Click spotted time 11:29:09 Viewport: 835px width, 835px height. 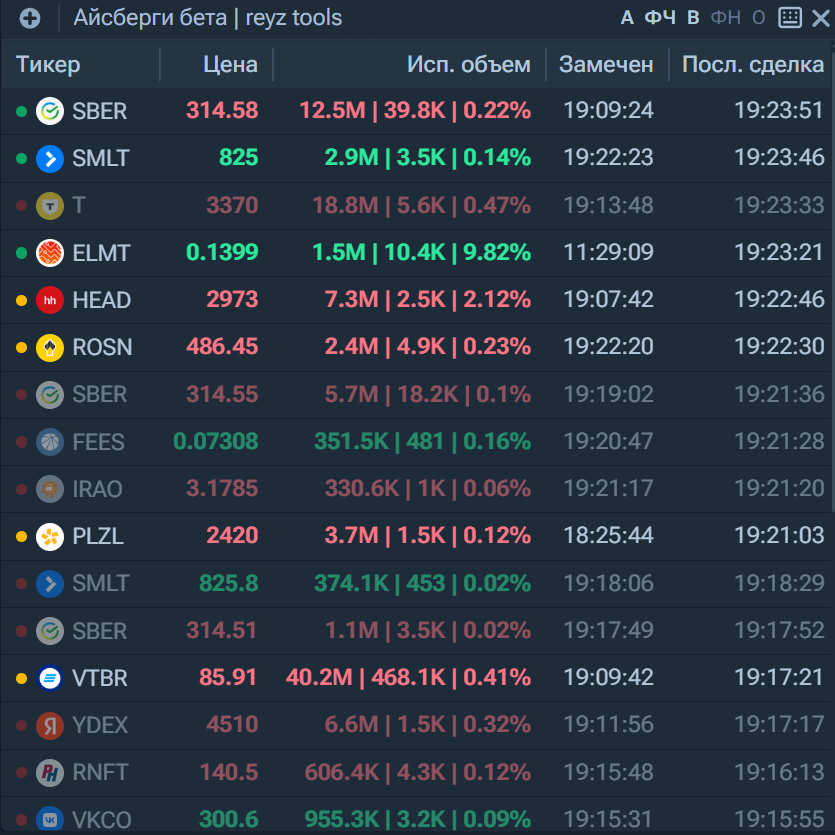coord(609,252)
